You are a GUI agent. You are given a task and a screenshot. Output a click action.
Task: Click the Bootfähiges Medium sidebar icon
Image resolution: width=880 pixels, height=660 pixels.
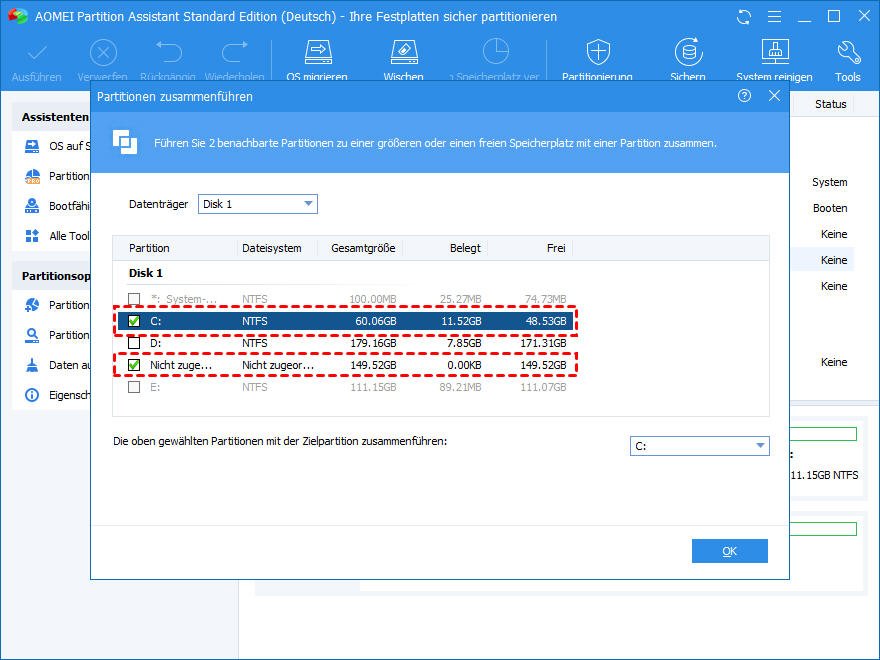(x=32, y=206)
